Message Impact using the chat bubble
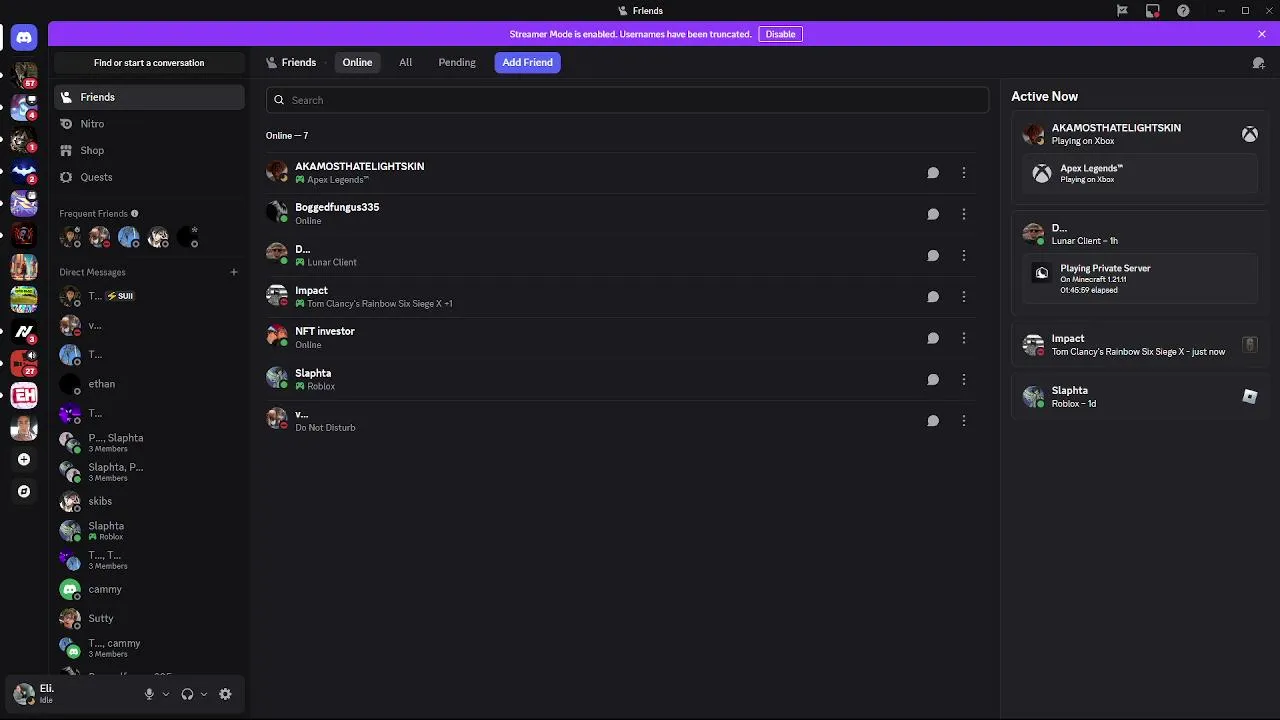The height and width of the screenshot is (720, 1280). 933,297
